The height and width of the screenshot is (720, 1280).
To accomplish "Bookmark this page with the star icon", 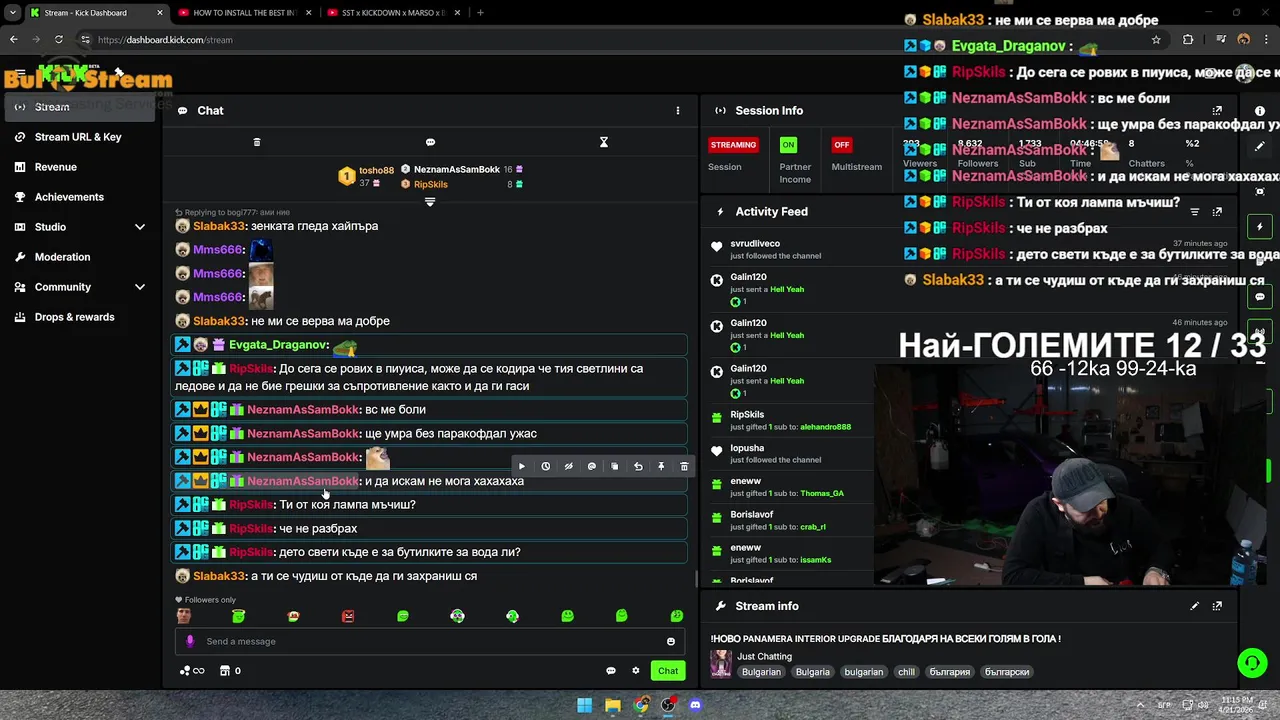I will [x=1156, y=40].
